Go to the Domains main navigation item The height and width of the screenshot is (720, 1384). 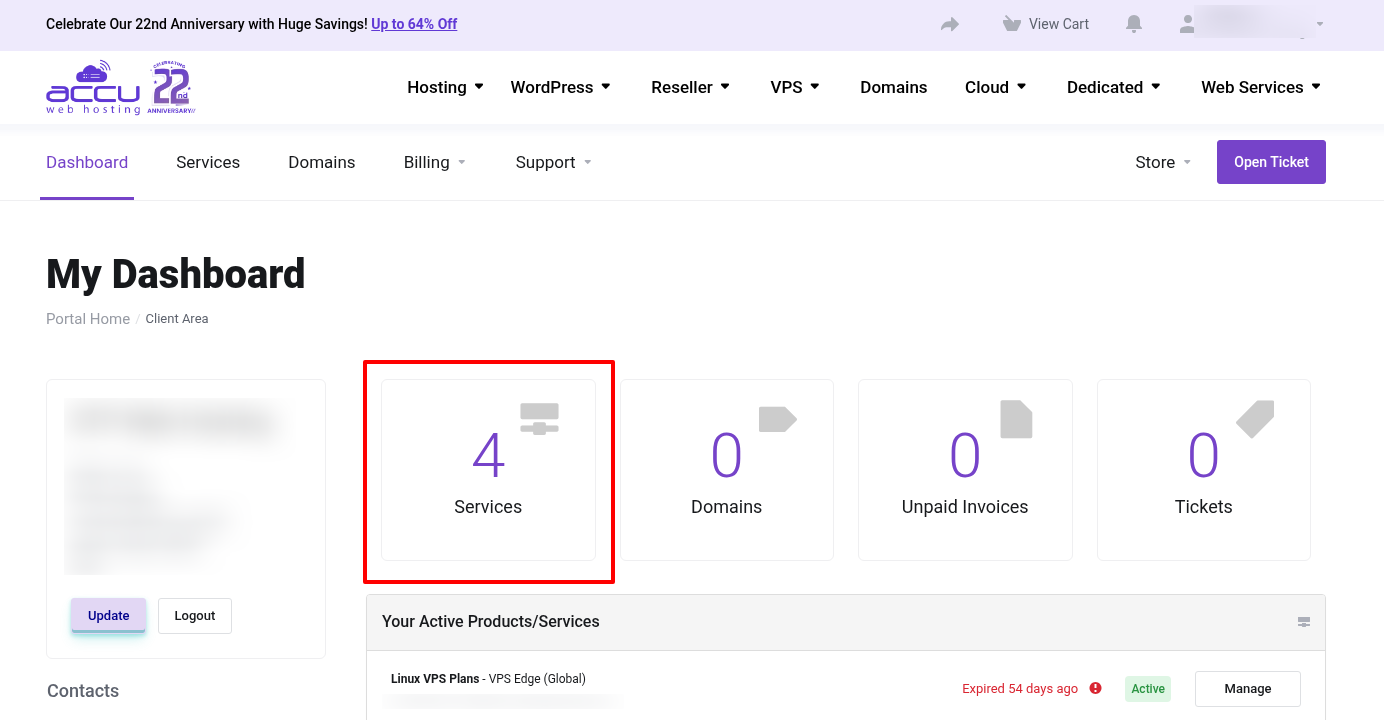pyautogui.click(x=893, y=87)
